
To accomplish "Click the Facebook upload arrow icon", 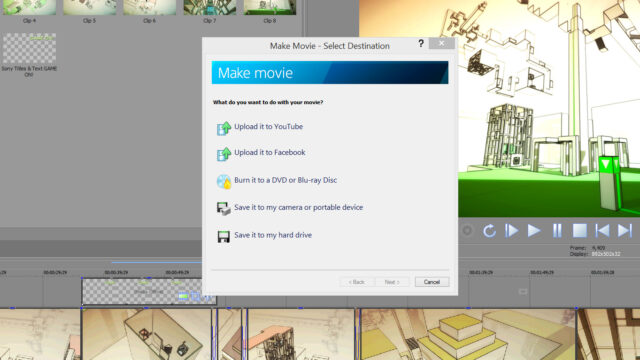I will pos(224,154).
